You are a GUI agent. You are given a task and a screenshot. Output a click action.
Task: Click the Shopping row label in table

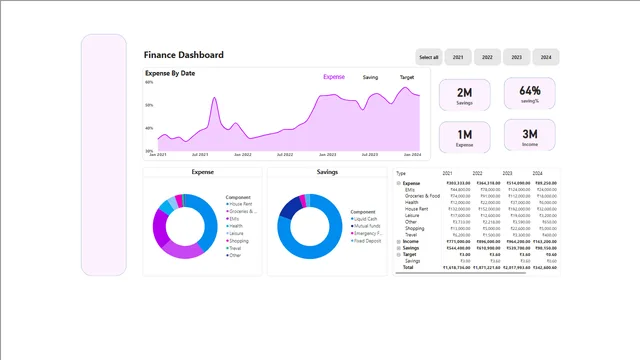[414, 229]
